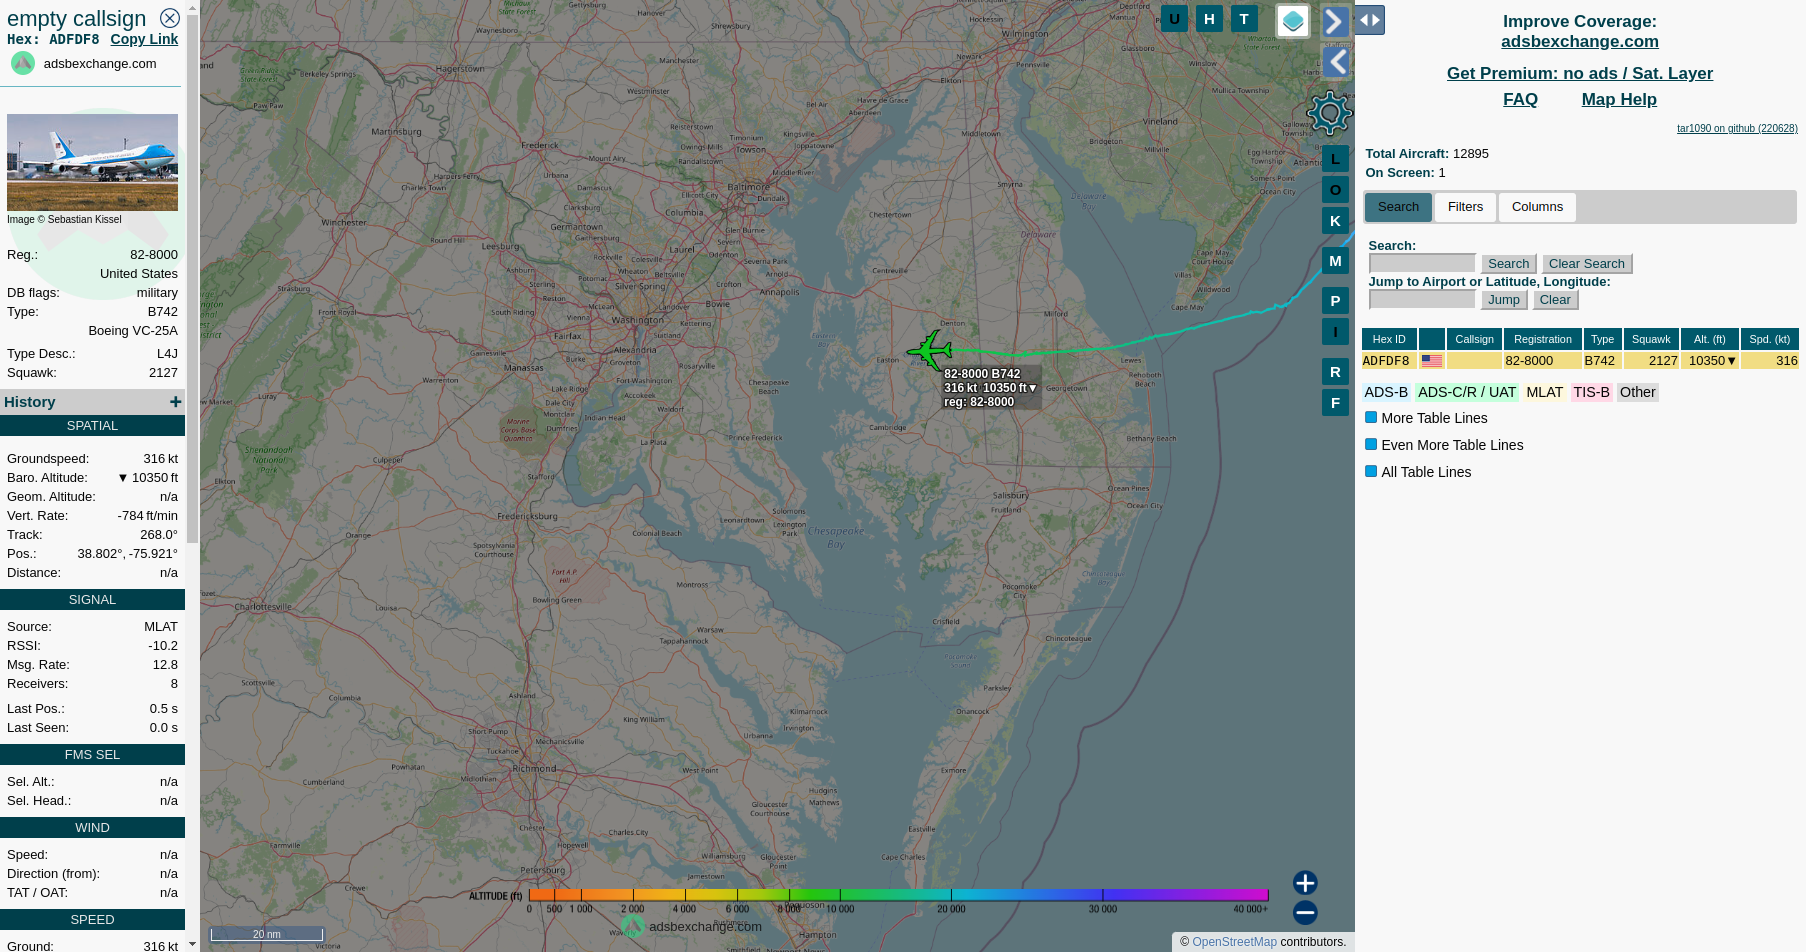Collapse the SPEED section header

tap(92, 920)
